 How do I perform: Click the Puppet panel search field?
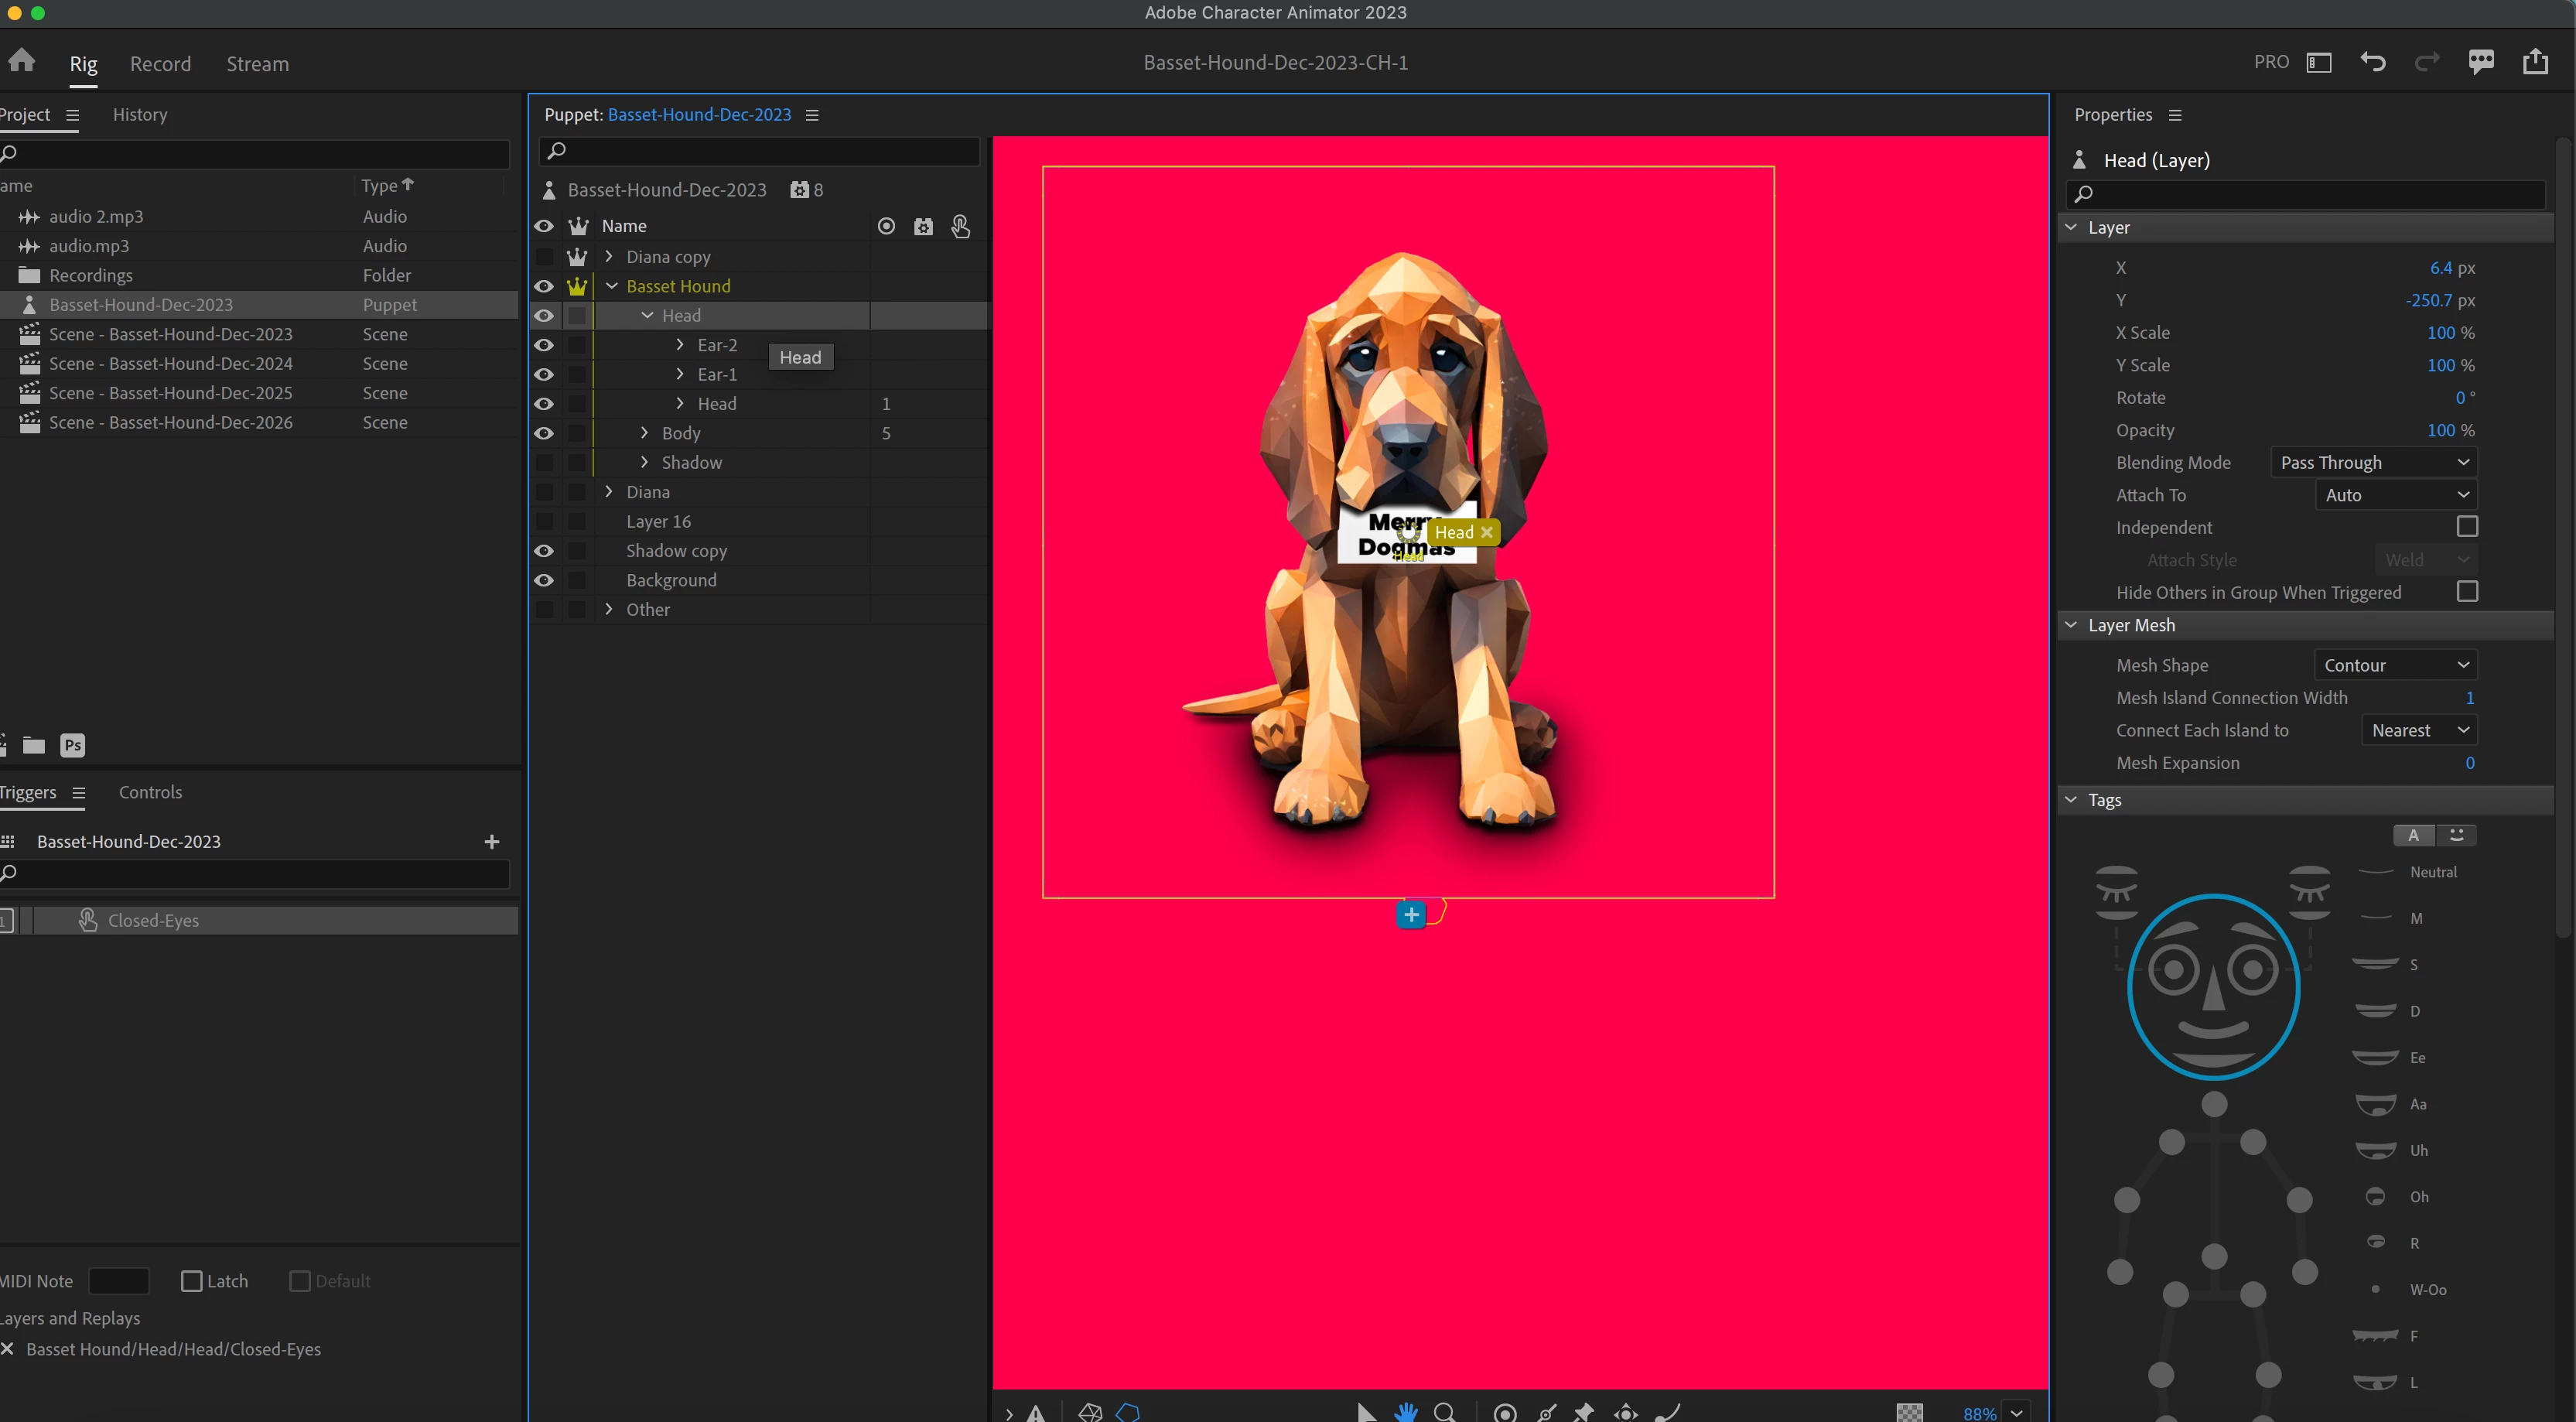[x=760, y=151]
